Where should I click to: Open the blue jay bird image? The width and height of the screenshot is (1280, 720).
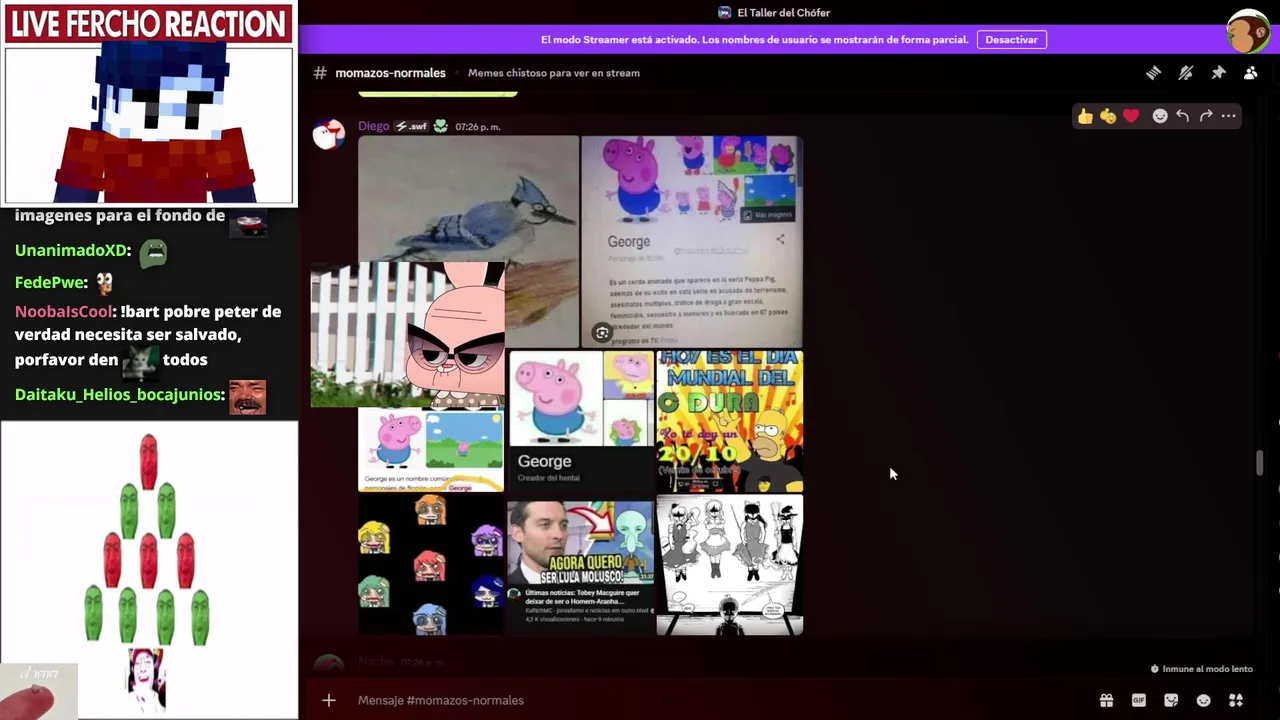469,198
